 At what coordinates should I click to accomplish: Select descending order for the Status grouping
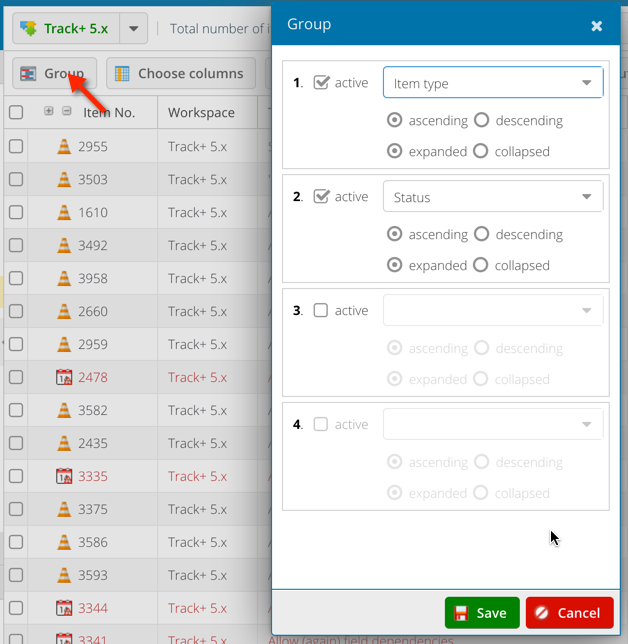pos(481,234)
